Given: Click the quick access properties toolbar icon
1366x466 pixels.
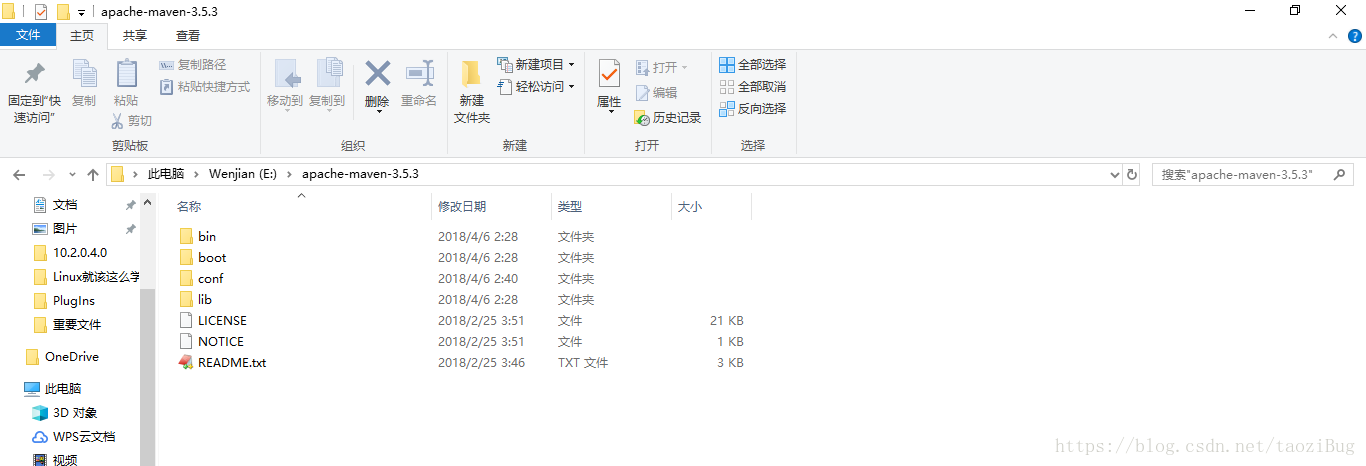Looking at the screenshot, I should click(41, 12).
